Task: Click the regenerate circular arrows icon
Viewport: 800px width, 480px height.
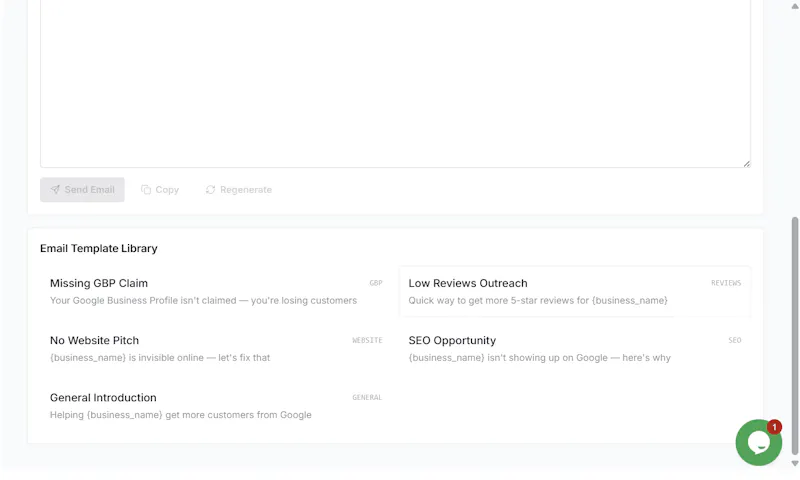Action: 210,190
